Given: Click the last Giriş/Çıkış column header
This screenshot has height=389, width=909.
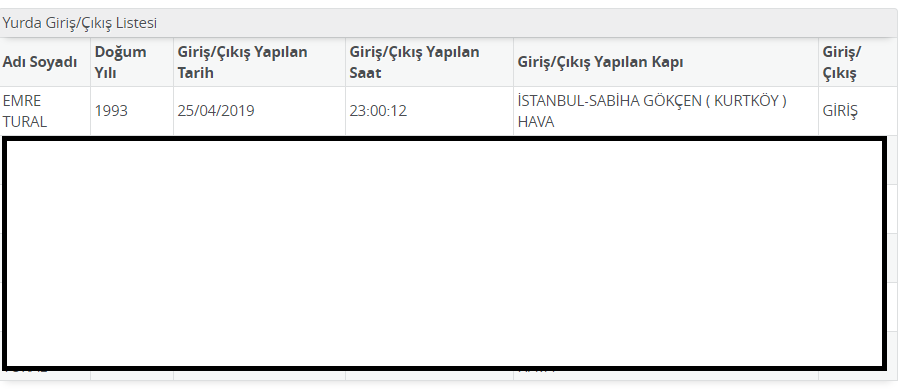Looking at the screenshot, I should (842, 62).
